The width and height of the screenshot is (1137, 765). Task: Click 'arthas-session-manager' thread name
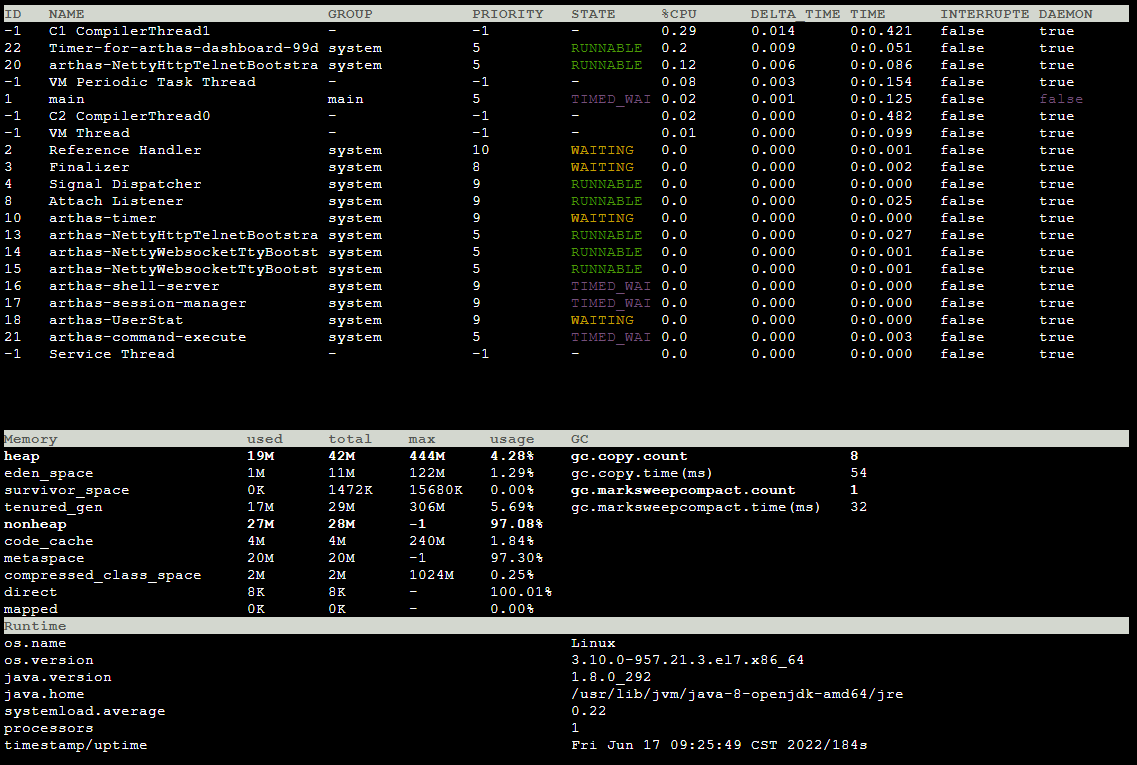[x=147, y=303]
